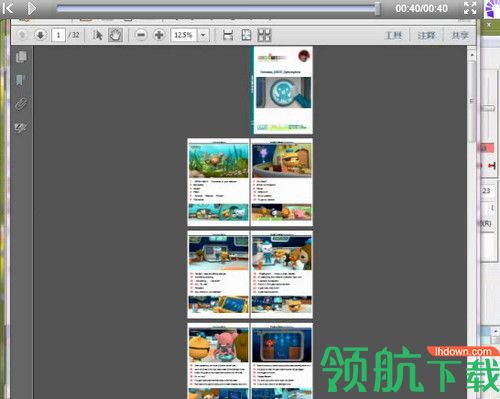
Task: Click the fit width scrolling icon
Action: [228, 35]
